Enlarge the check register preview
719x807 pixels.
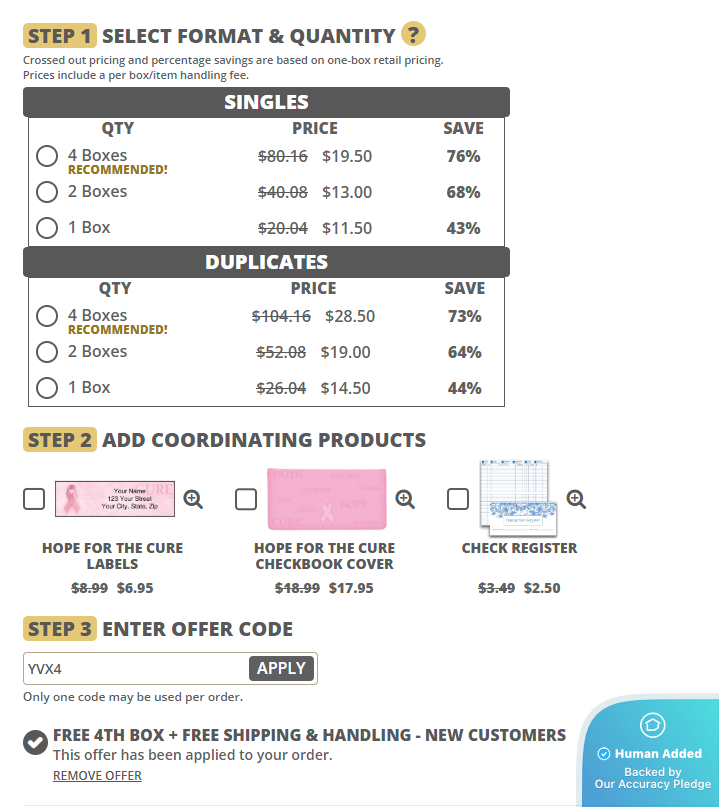pyautogui.click(x=576, y=499)
